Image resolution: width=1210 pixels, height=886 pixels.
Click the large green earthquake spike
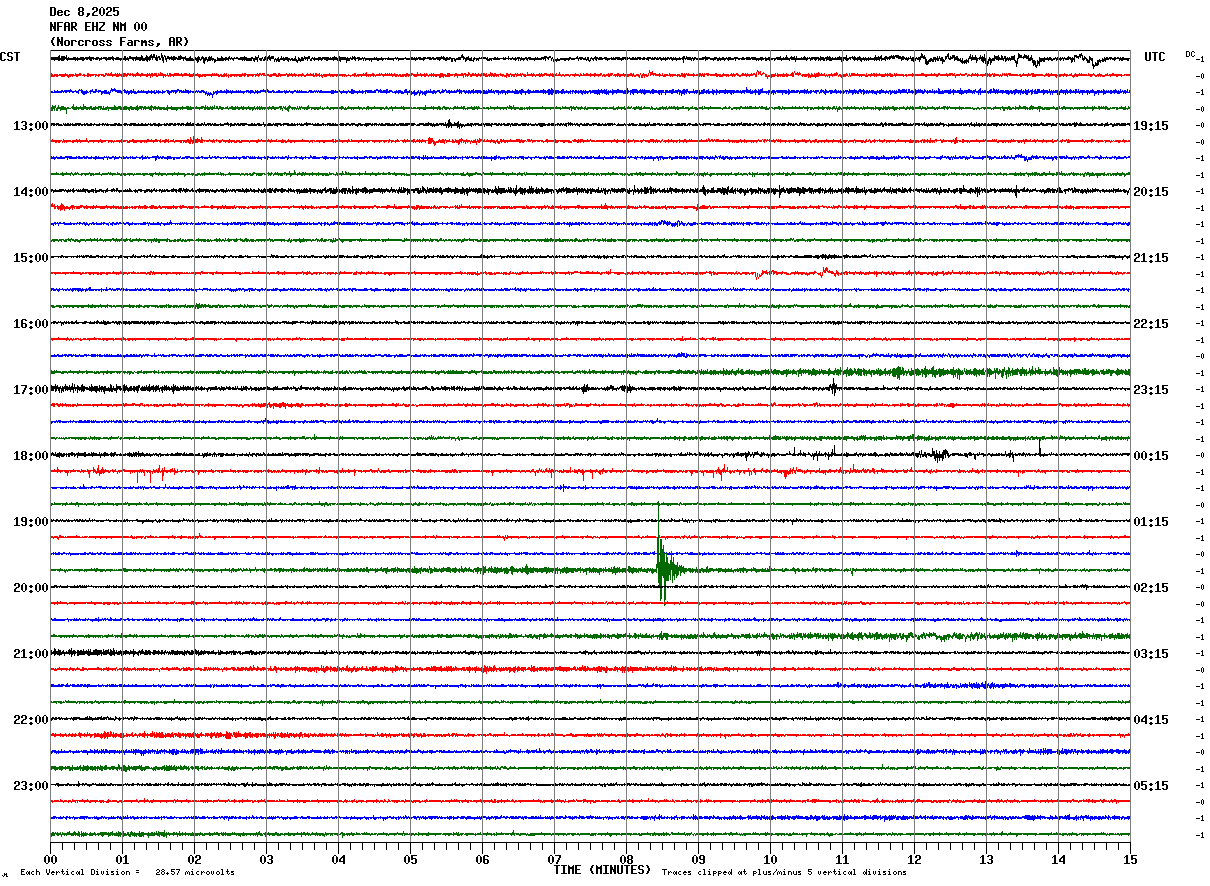click(662, 569)
